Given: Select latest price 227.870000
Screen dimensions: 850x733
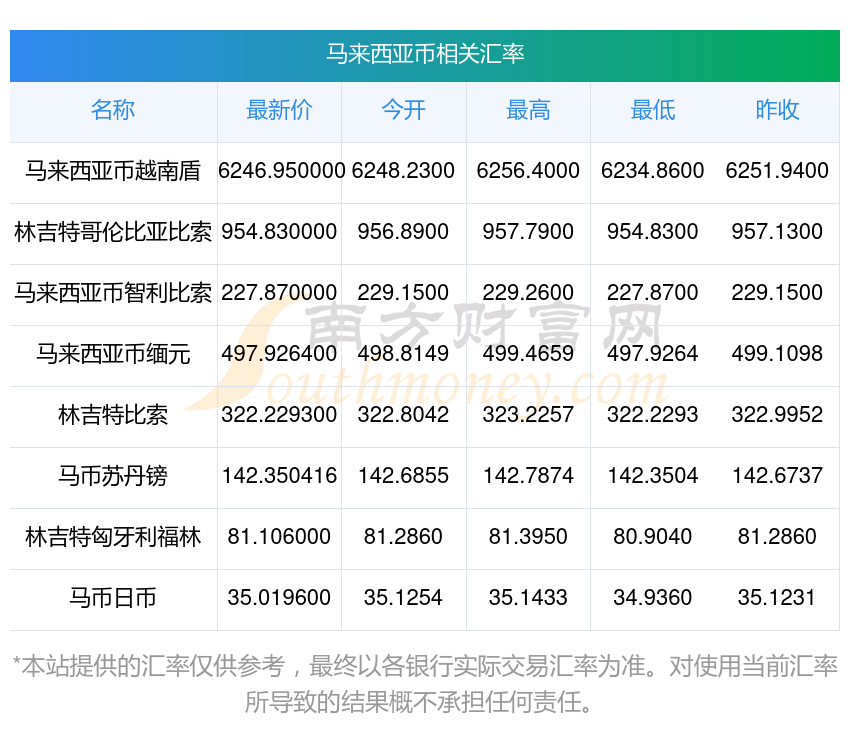Looking at the screenshot, I should (x=279, y=293).
